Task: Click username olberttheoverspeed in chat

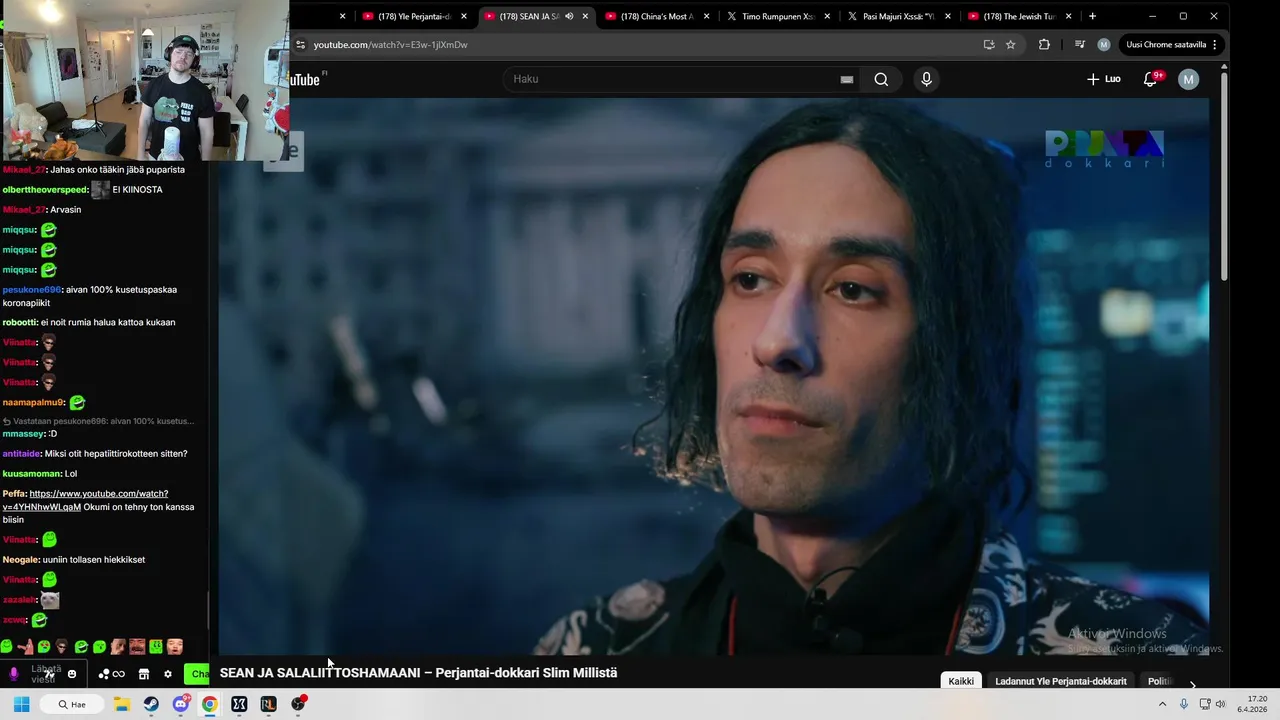Action: pyautogui.click(x=45, y=189)
